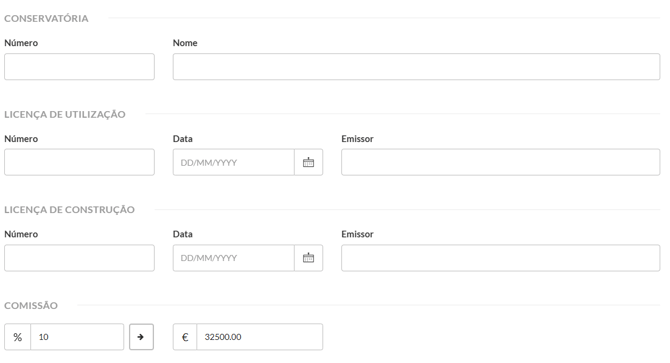Click the Data label under Licença de Utilização
The image size is (670, 363).
pyautogui.click(x=182, y=139)
